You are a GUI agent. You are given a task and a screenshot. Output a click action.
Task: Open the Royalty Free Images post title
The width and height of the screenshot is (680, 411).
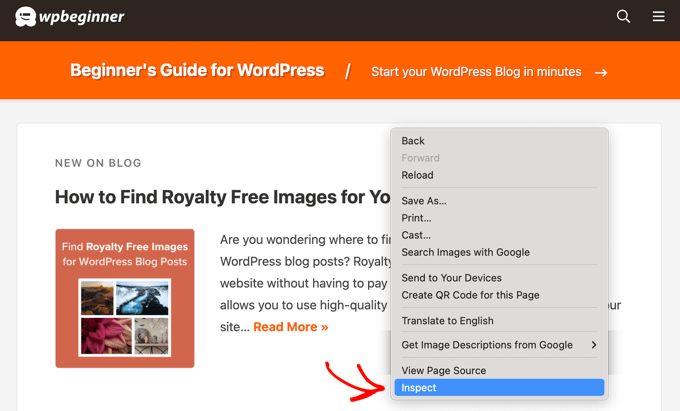222,197
